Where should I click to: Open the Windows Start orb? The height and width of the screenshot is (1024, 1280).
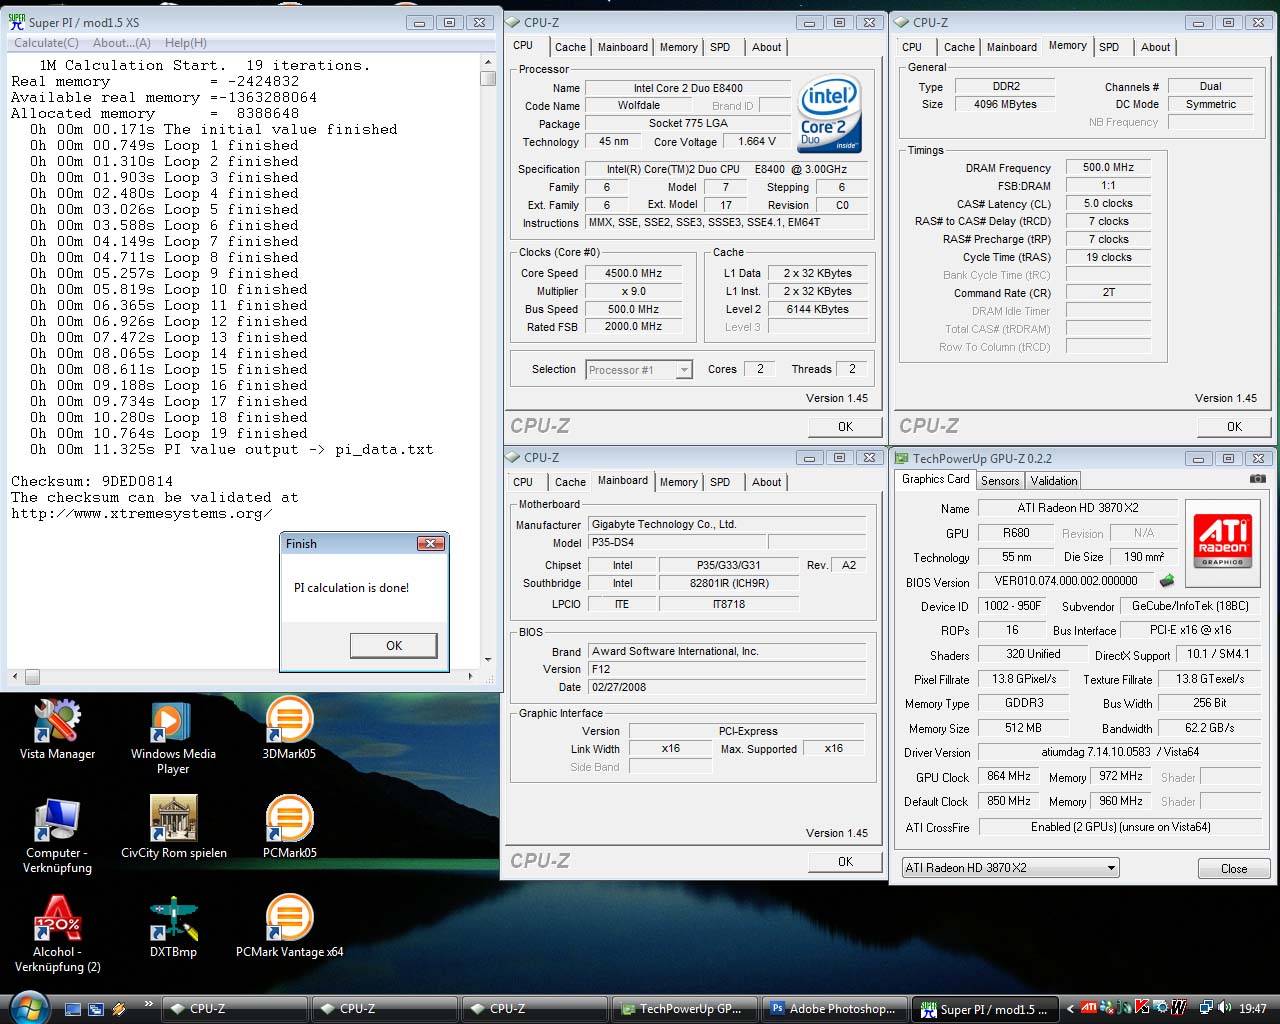tap(27, 1006)
